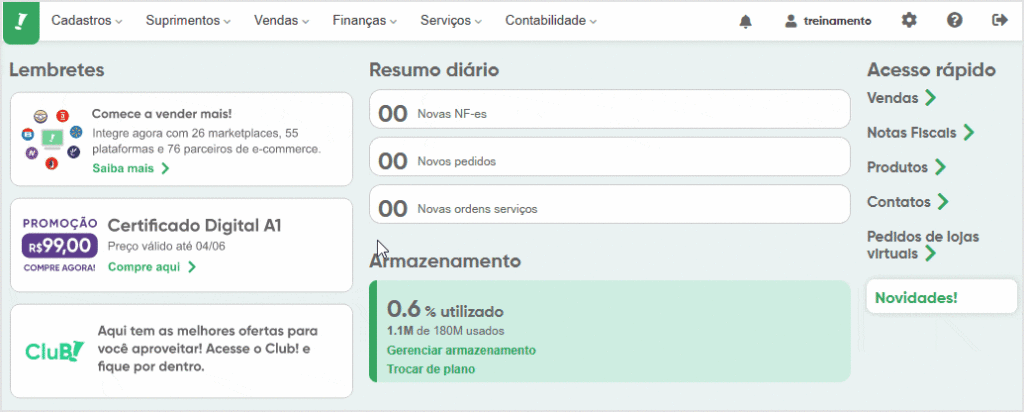Image resolution: width=1024 pixels, height=412 pixels.
Task: Click the user profile icon for treinamento
Action: (791, 21)
